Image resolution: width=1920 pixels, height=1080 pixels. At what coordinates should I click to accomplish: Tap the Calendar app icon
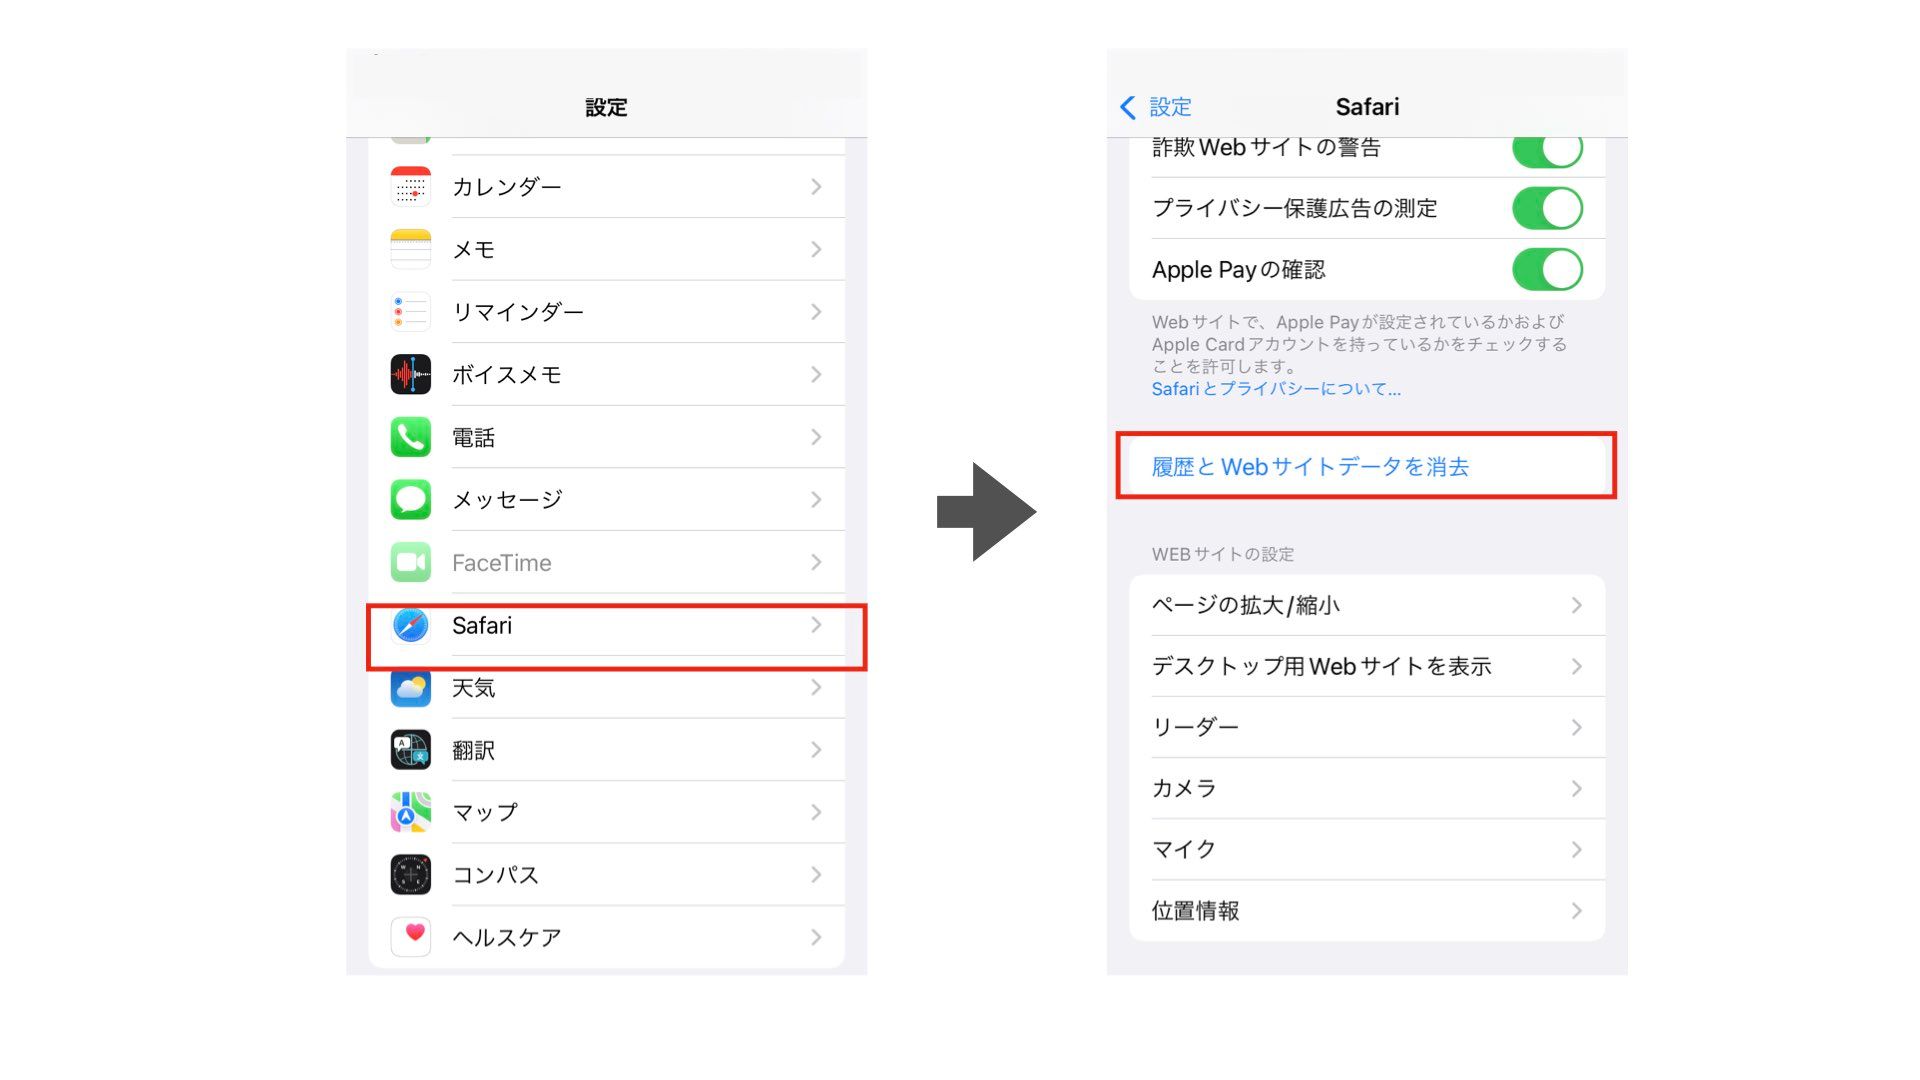click(410, 187)
